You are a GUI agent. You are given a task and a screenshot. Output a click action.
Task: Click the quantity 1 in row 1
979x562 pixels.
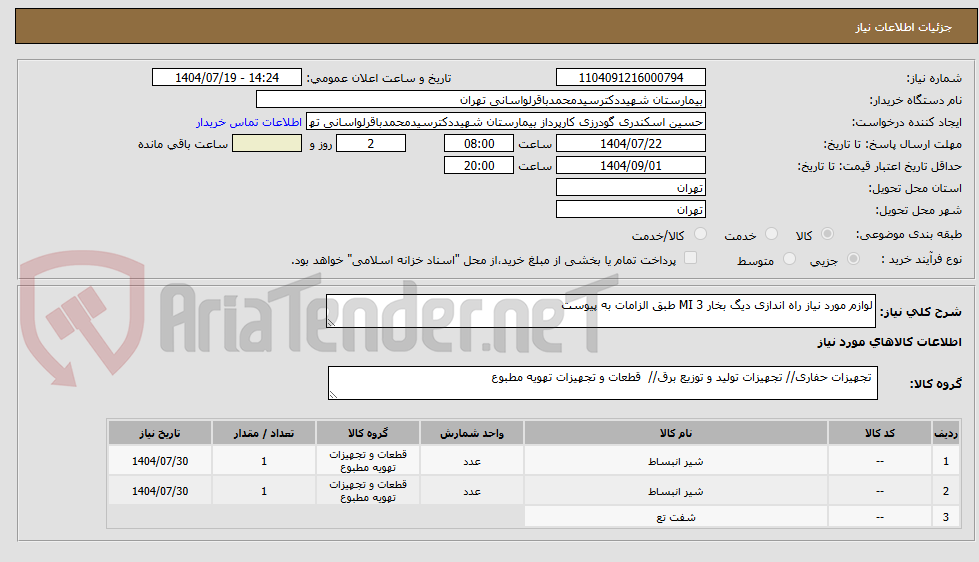coord(264,461)
